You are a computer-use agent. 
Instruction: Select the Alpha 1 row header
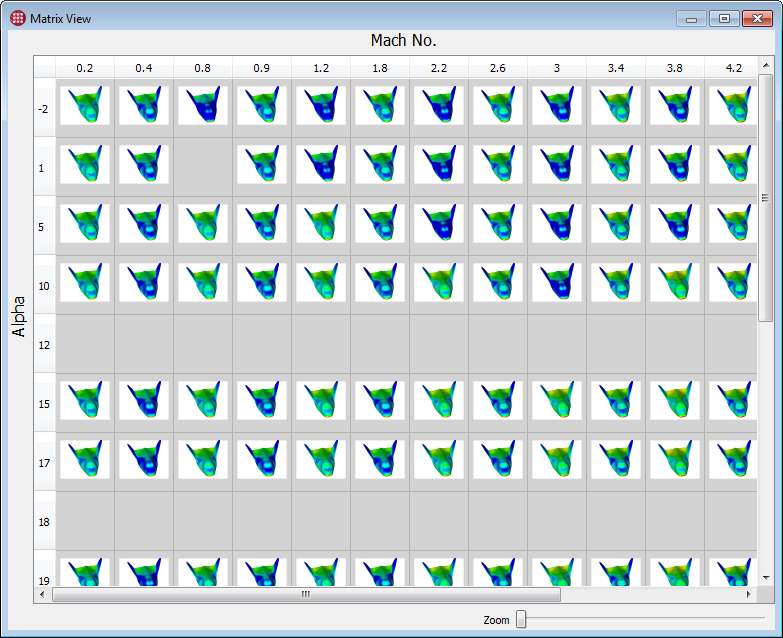pyautogui.click(x=44, y=166)
